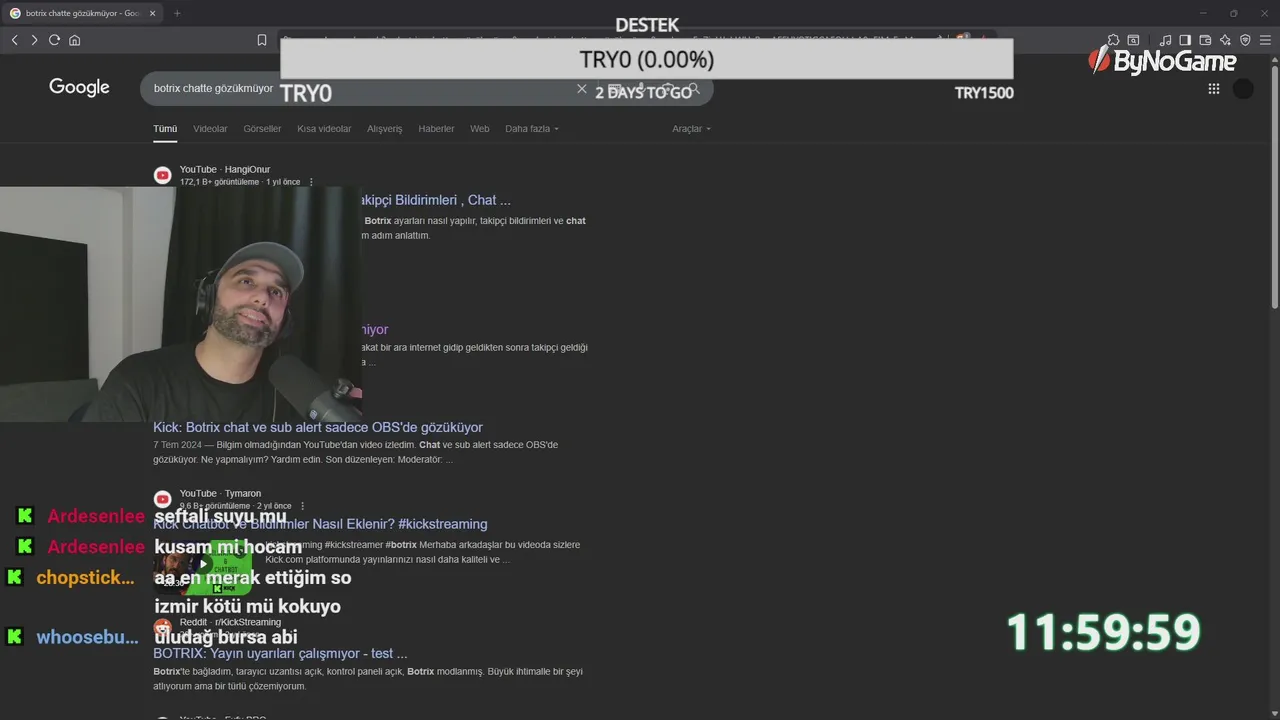
Task: Click the VPN shield icon
Action: (x=1245, y=40)
